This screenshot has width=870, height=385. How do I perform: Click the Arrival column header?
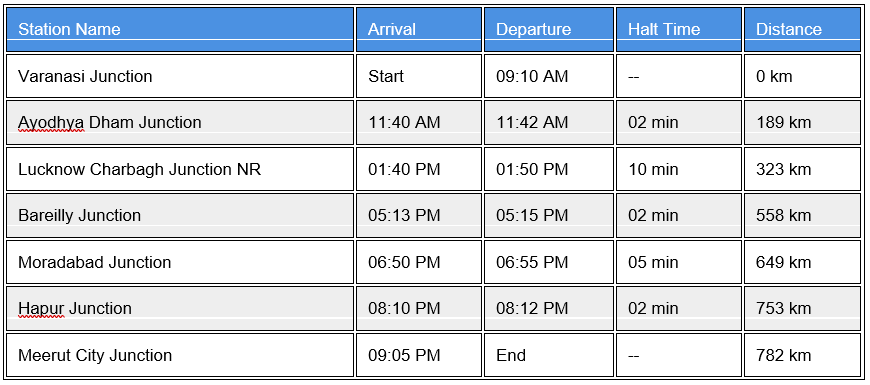pos(419,29)
